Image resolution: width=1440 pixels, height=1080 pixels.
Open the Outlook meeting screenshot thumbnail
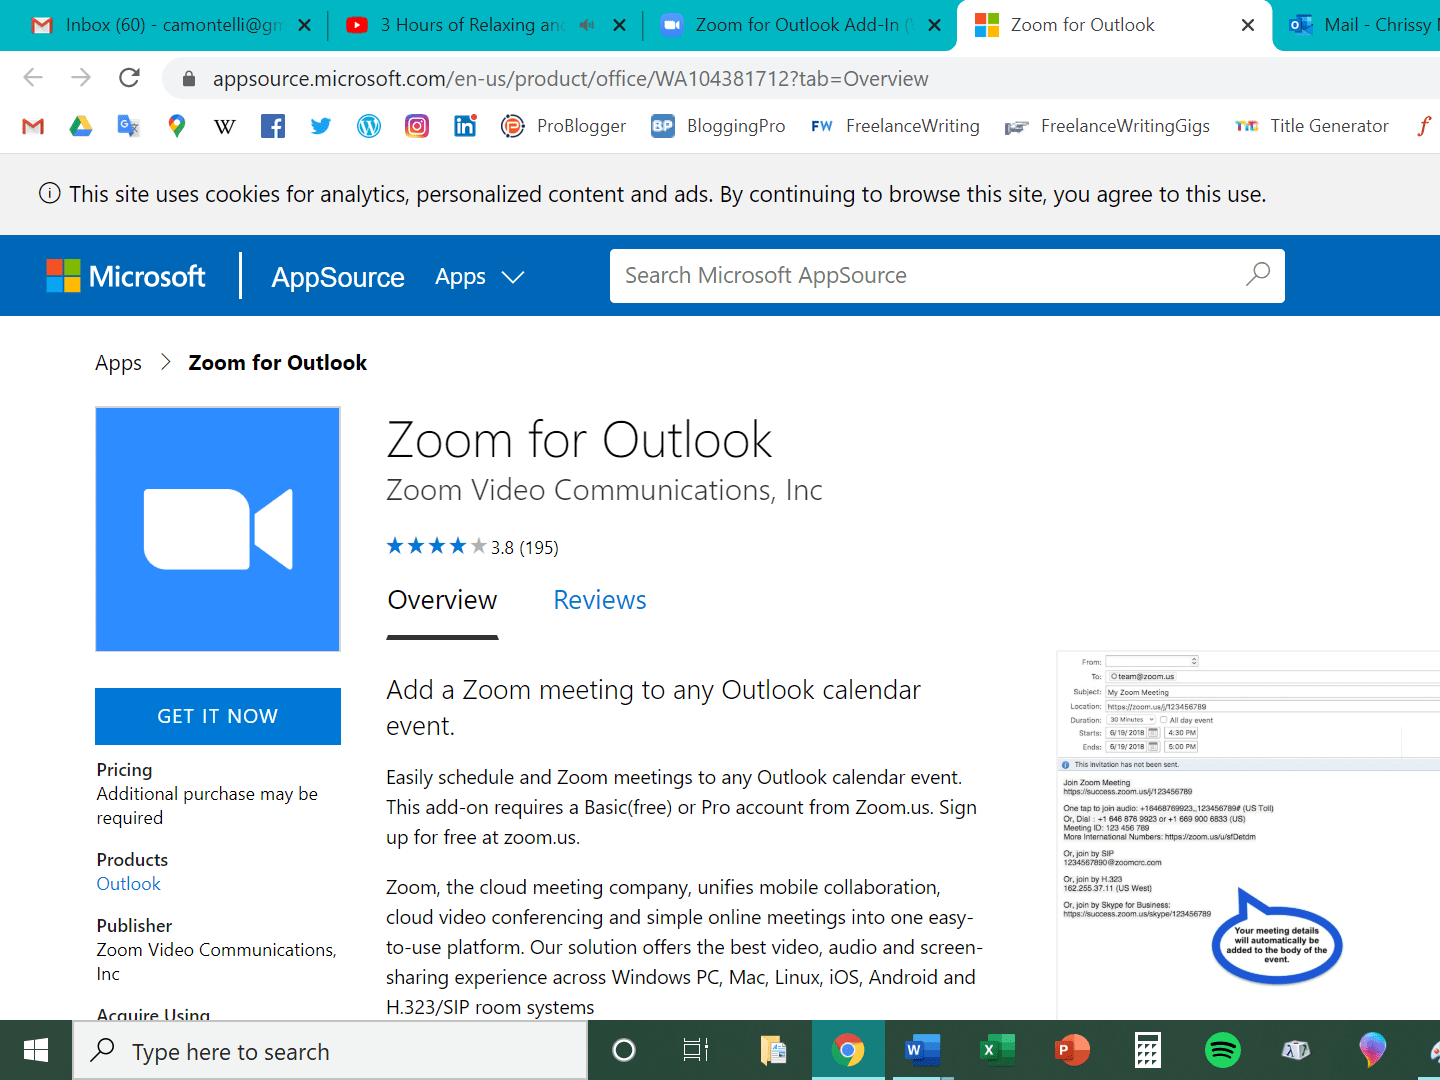[x=1248, y=835]
